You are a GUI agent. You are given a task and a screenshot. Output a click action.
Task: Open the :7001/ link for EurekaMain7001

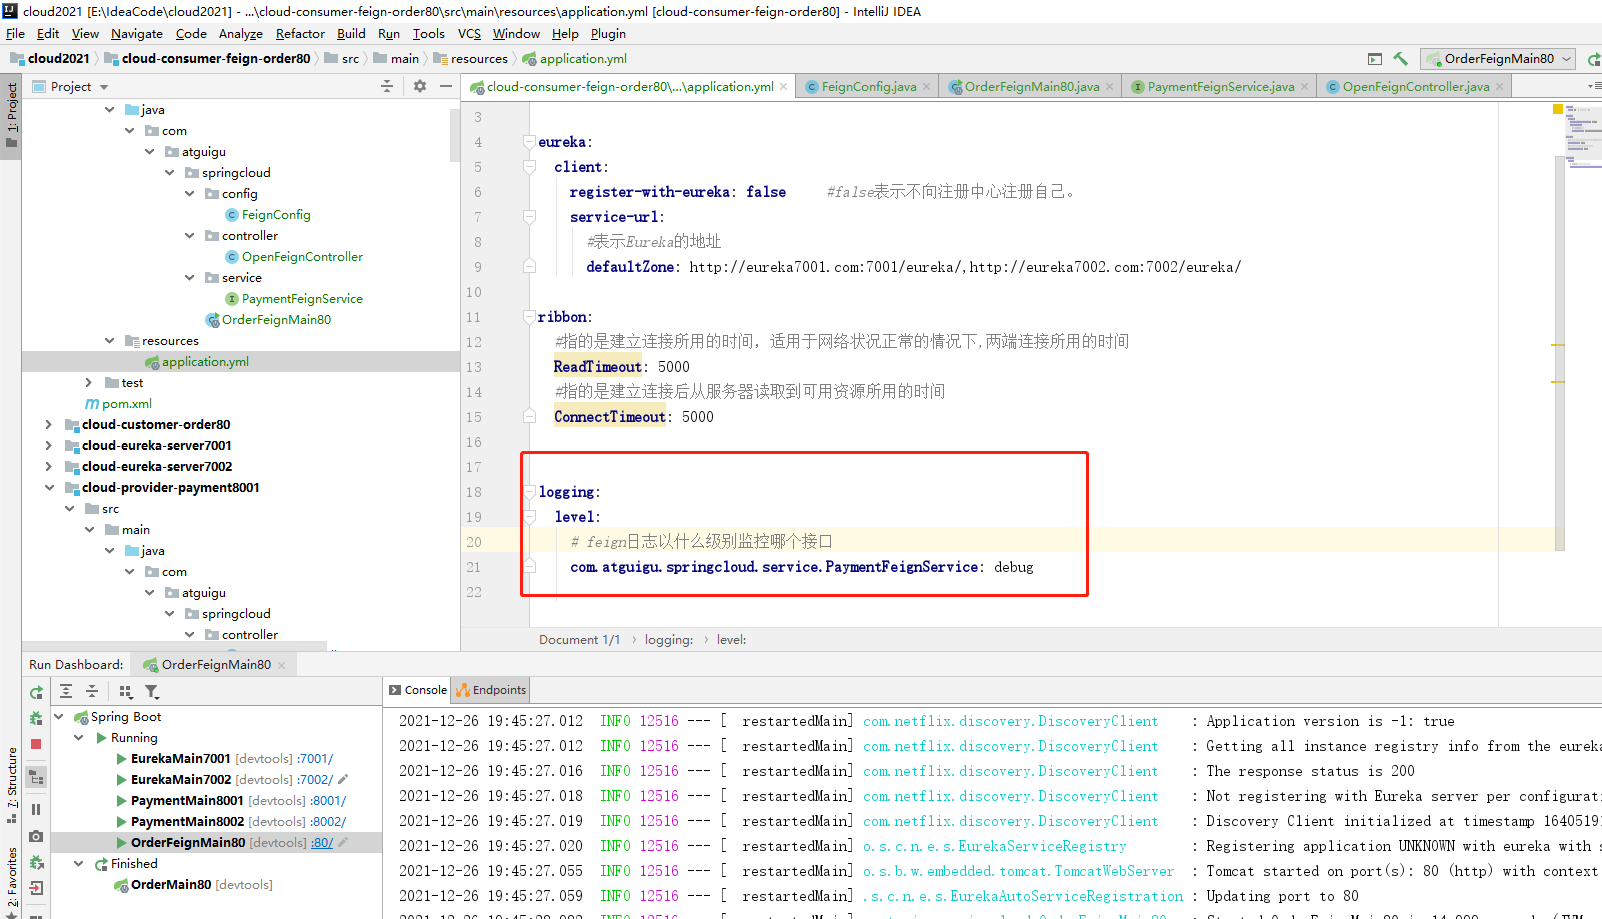coord(315,759)
